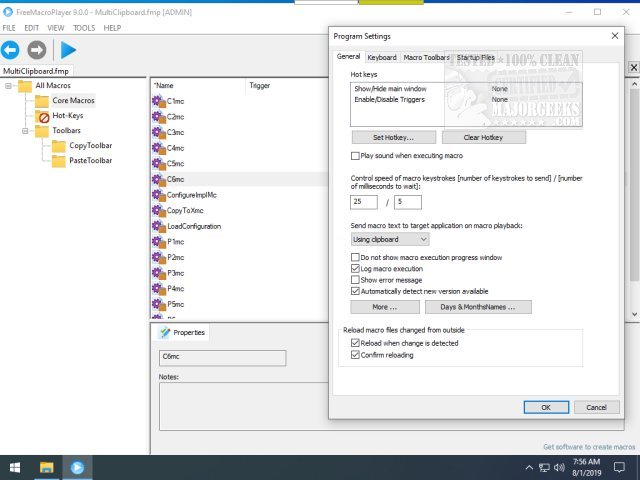Click the Core Macros folder icon
640x480 pixels.
tap(42, 101)
